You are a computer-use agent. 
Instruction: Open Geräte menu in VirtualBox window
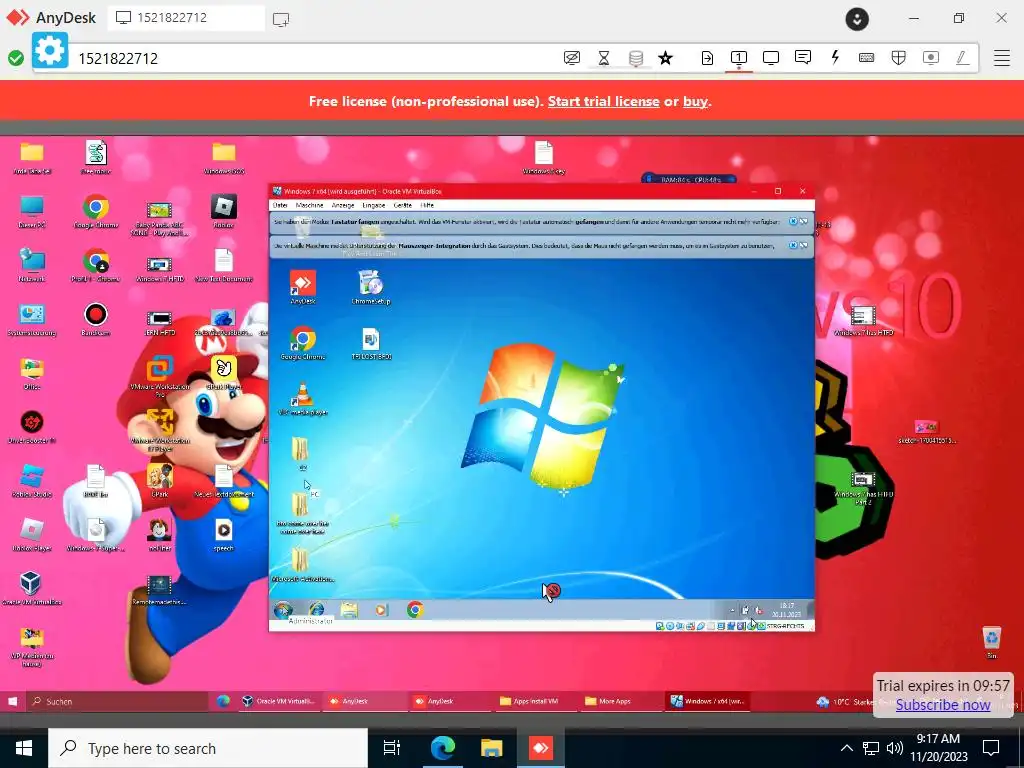[403, 205]
